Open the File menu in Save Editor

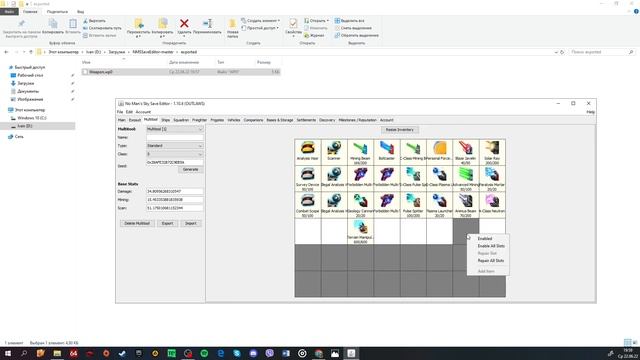pyautogui.click(x=120, y=112)
